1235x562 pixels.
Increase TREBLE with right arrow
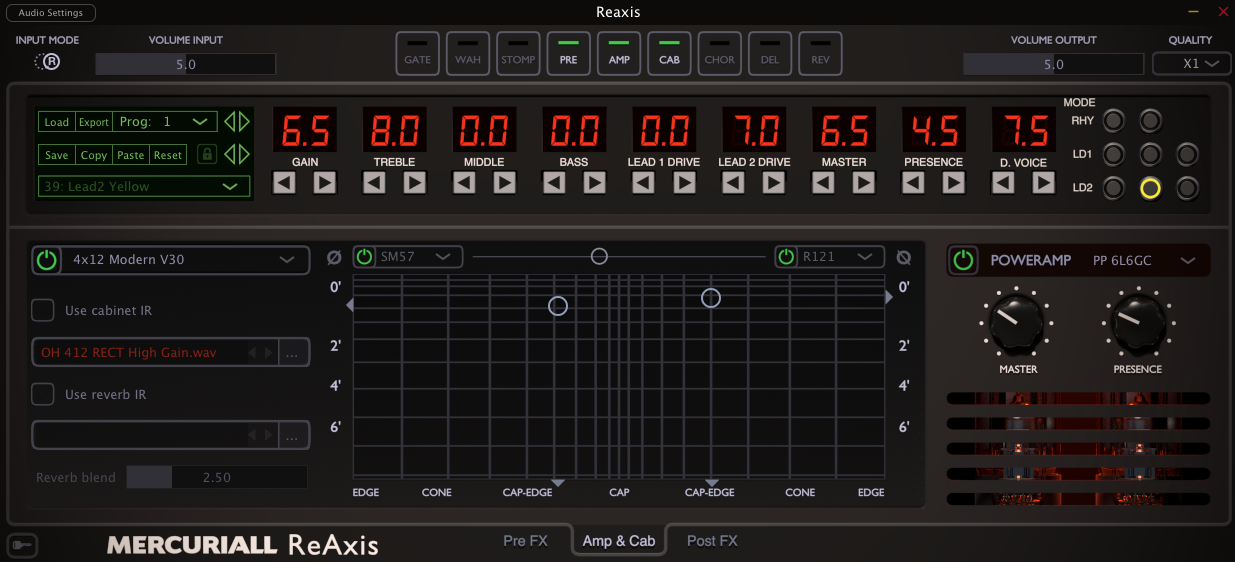pos(414,183)
